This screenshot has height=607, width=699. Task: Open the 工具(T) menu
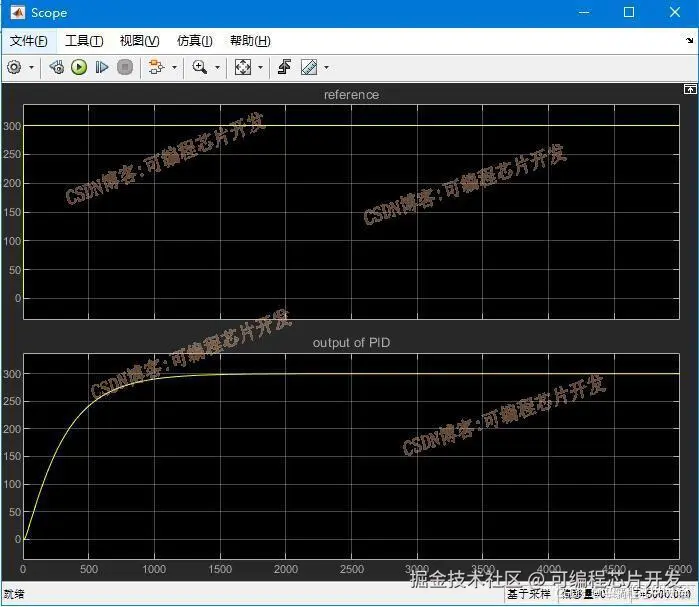84,41
